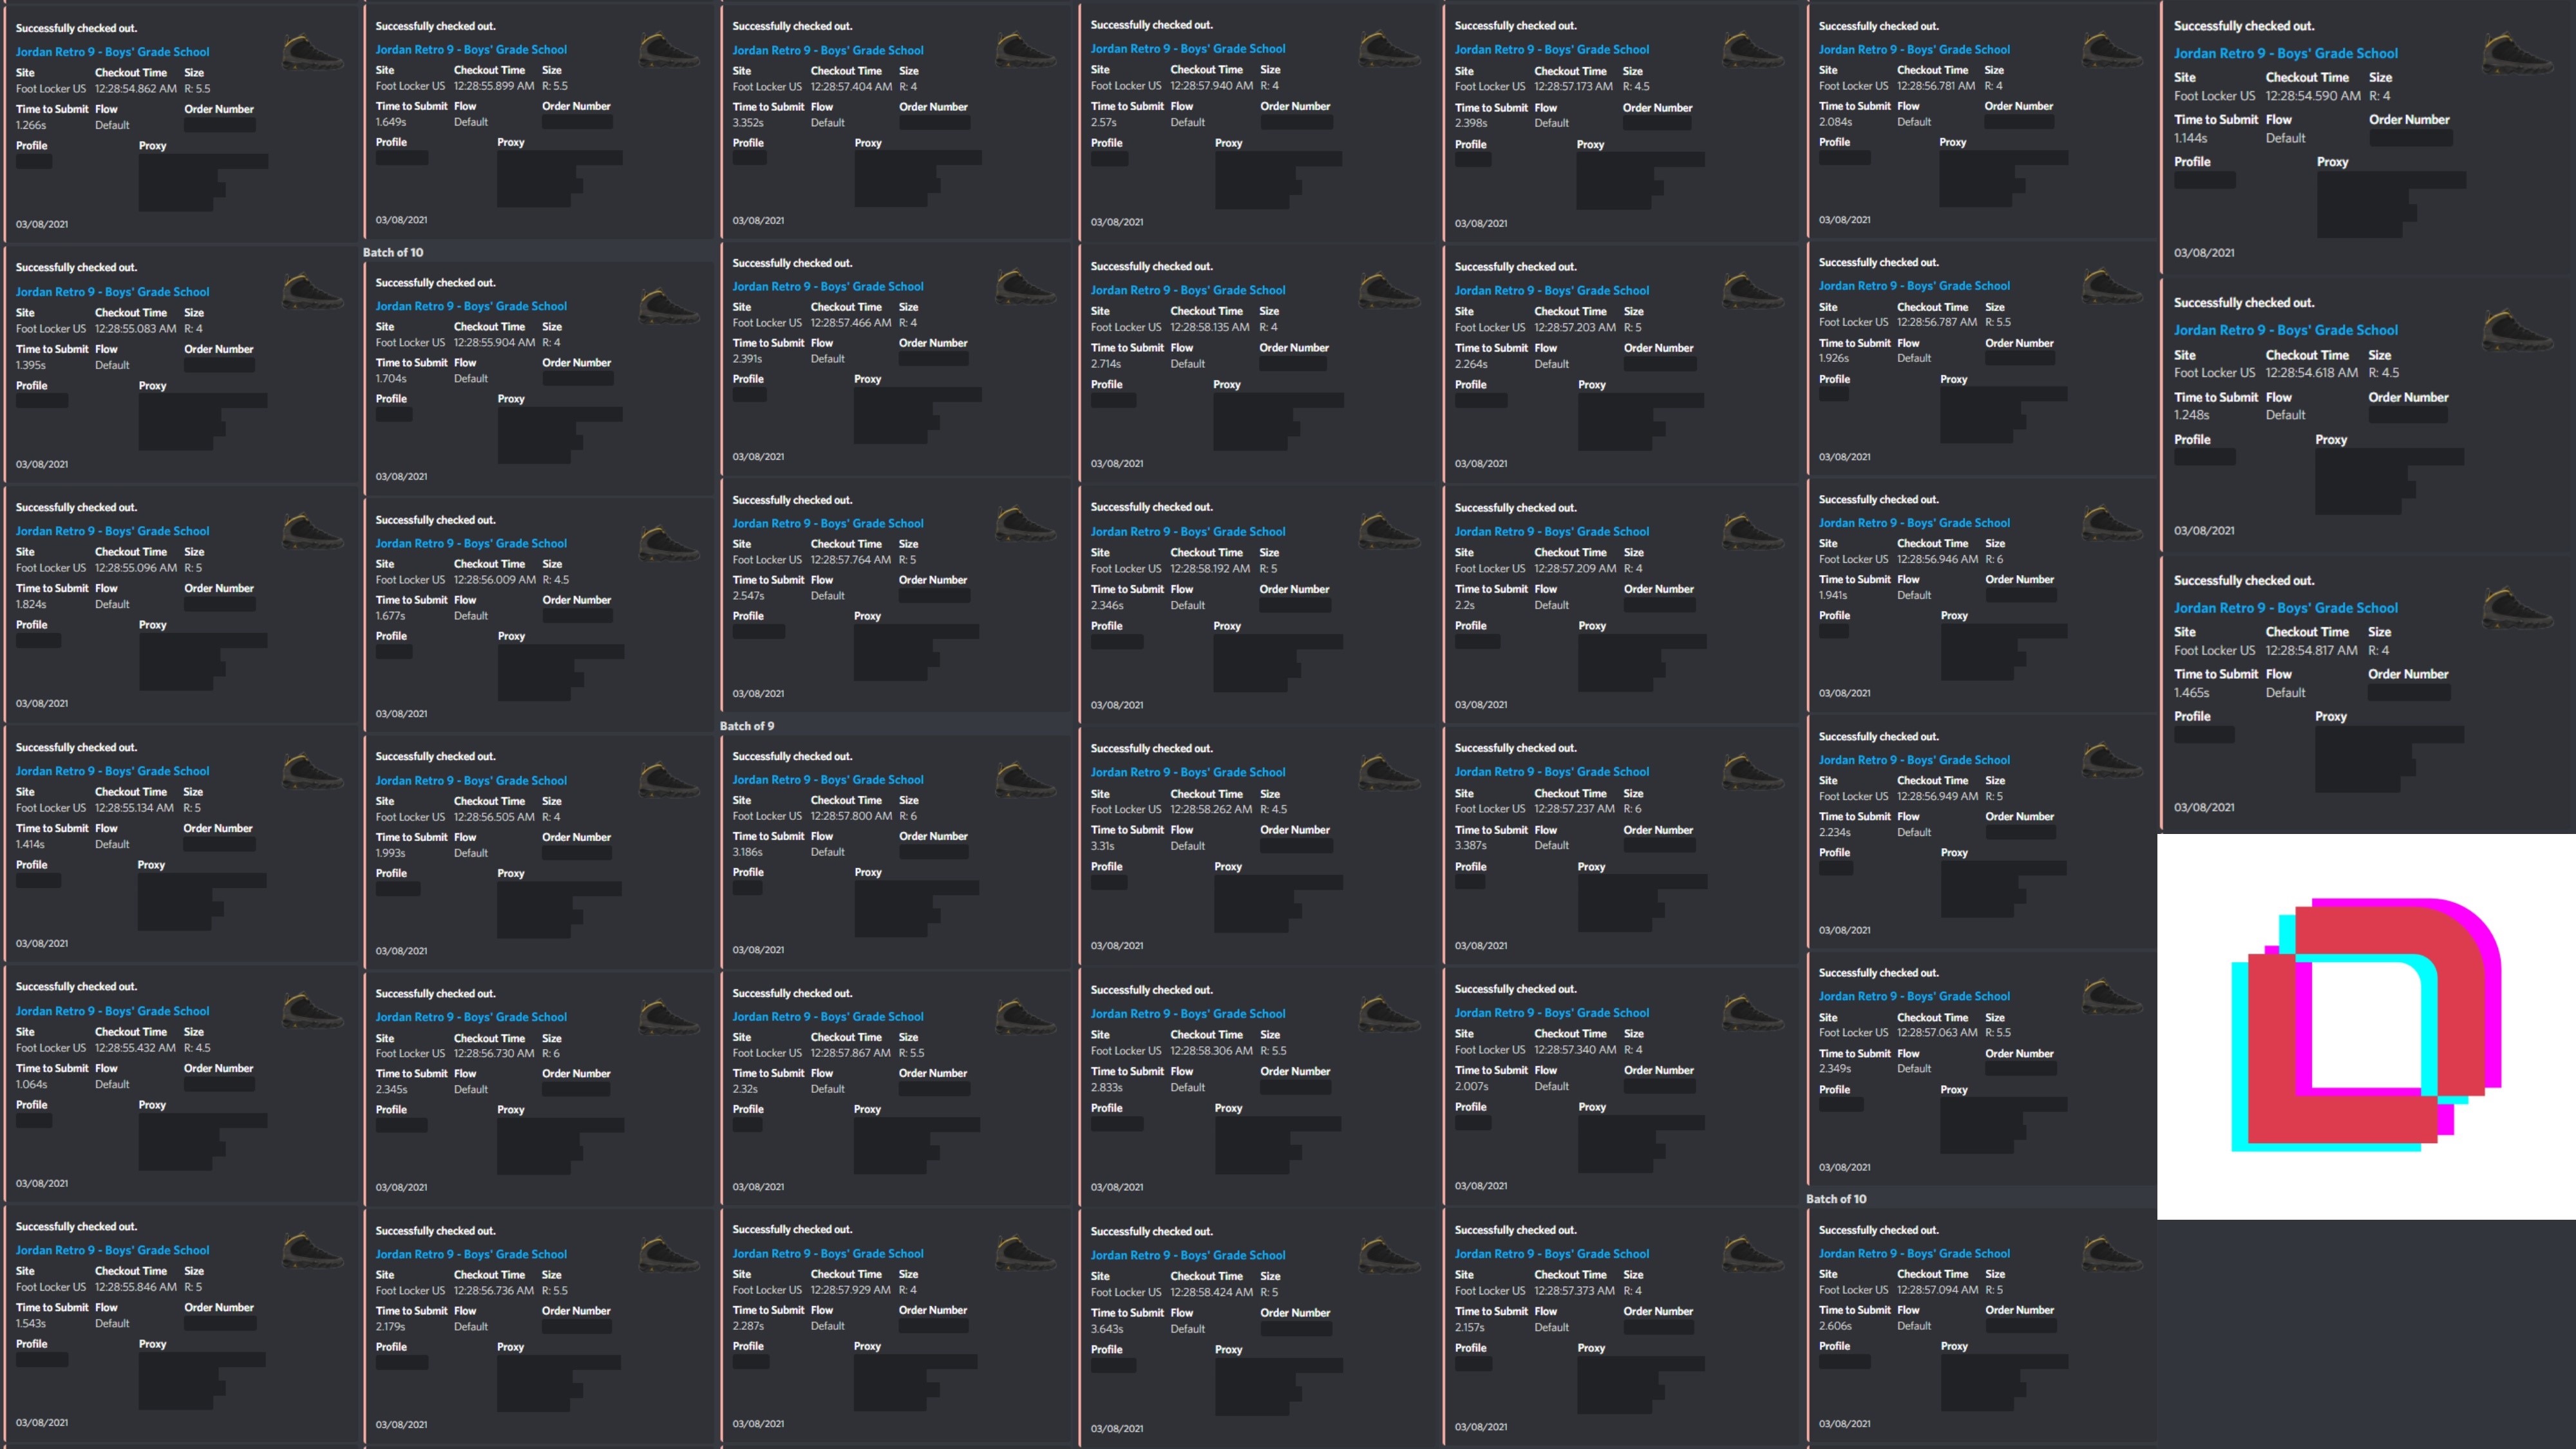Open shoe thumbnail in 12:28:58.192 AM checkout card

1390,532
